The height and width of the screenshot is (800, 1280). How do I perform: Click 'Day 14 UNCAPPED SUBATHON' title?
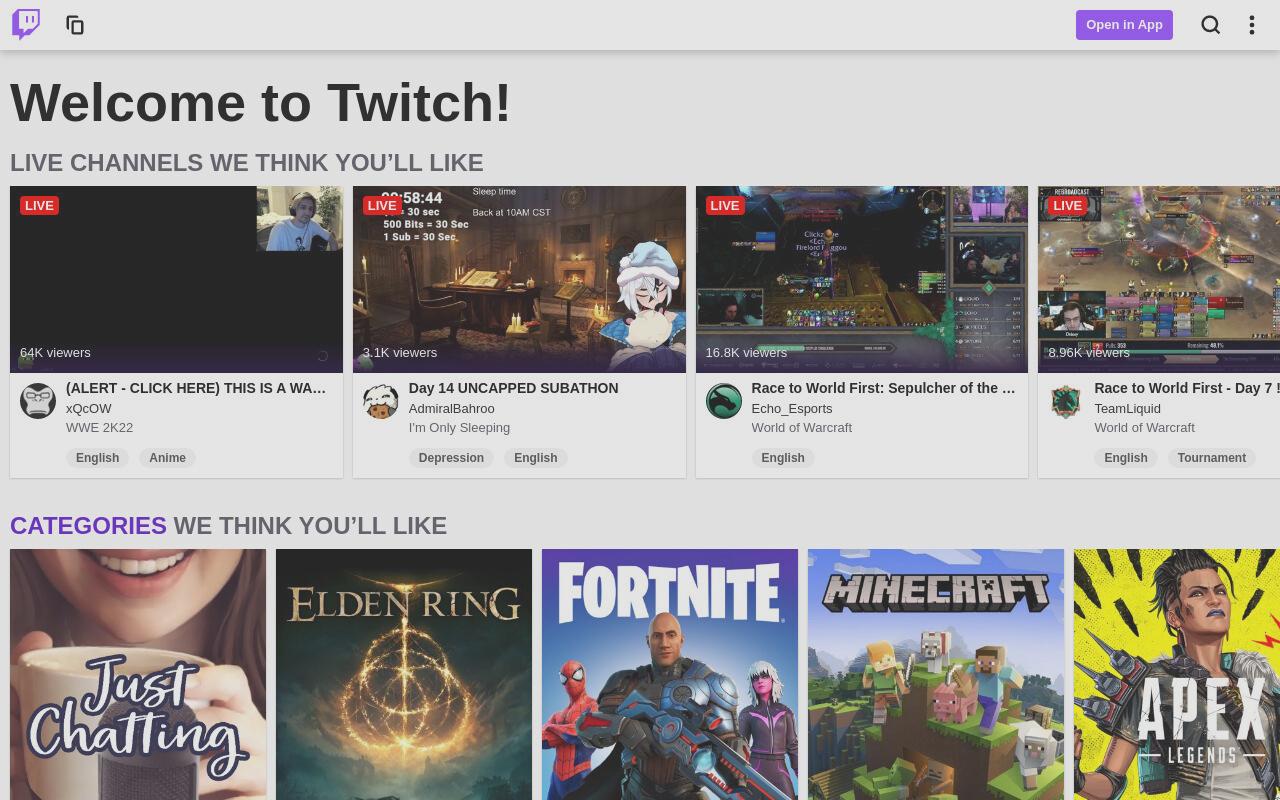coord(514,388)
